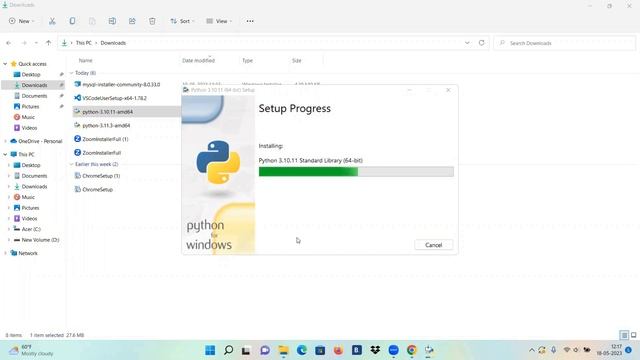The image size is (640, 360).
Task: Open Music under Quick access
Action: tap(24, 117)
